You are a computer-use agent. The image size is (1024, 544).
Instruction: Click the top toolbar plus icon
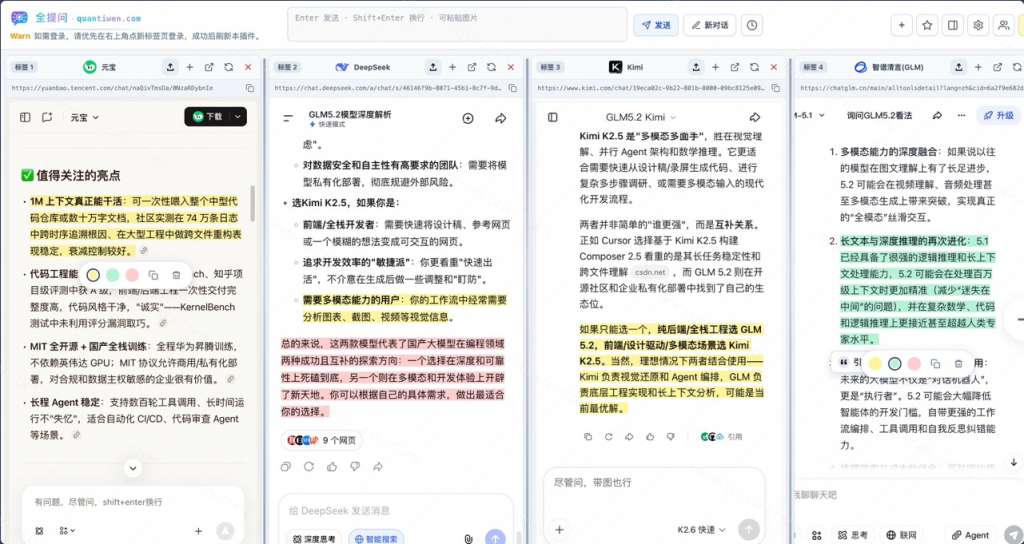(x=902, y=25)
